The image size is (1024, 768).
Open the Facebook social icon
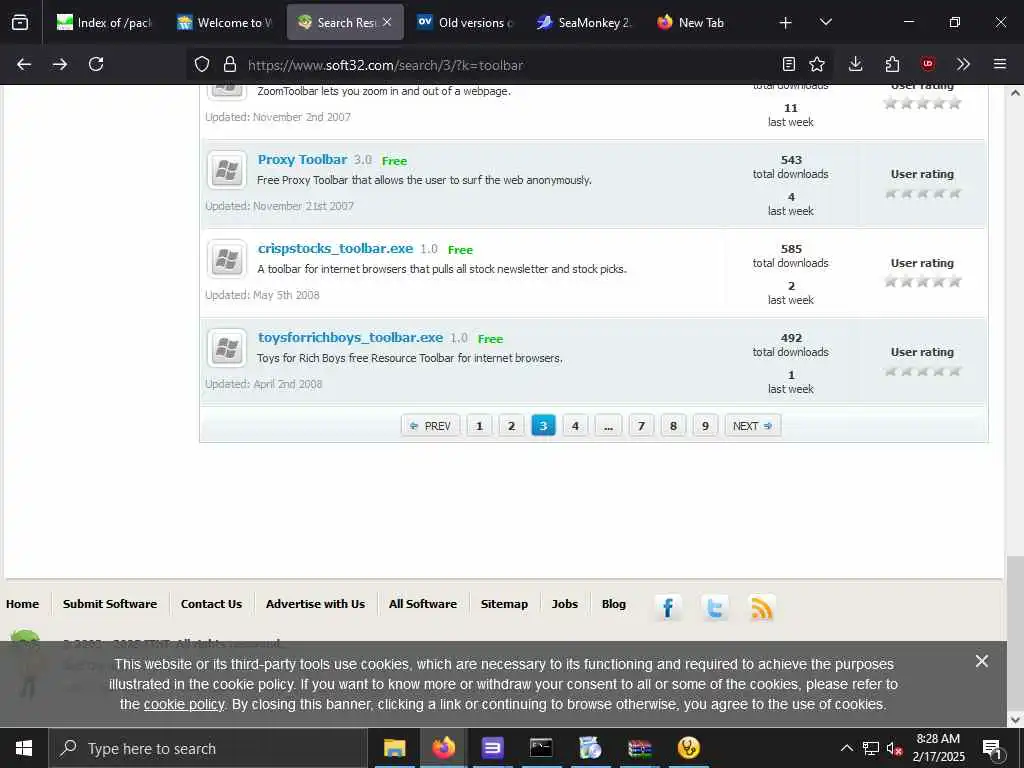pos(668,608)
